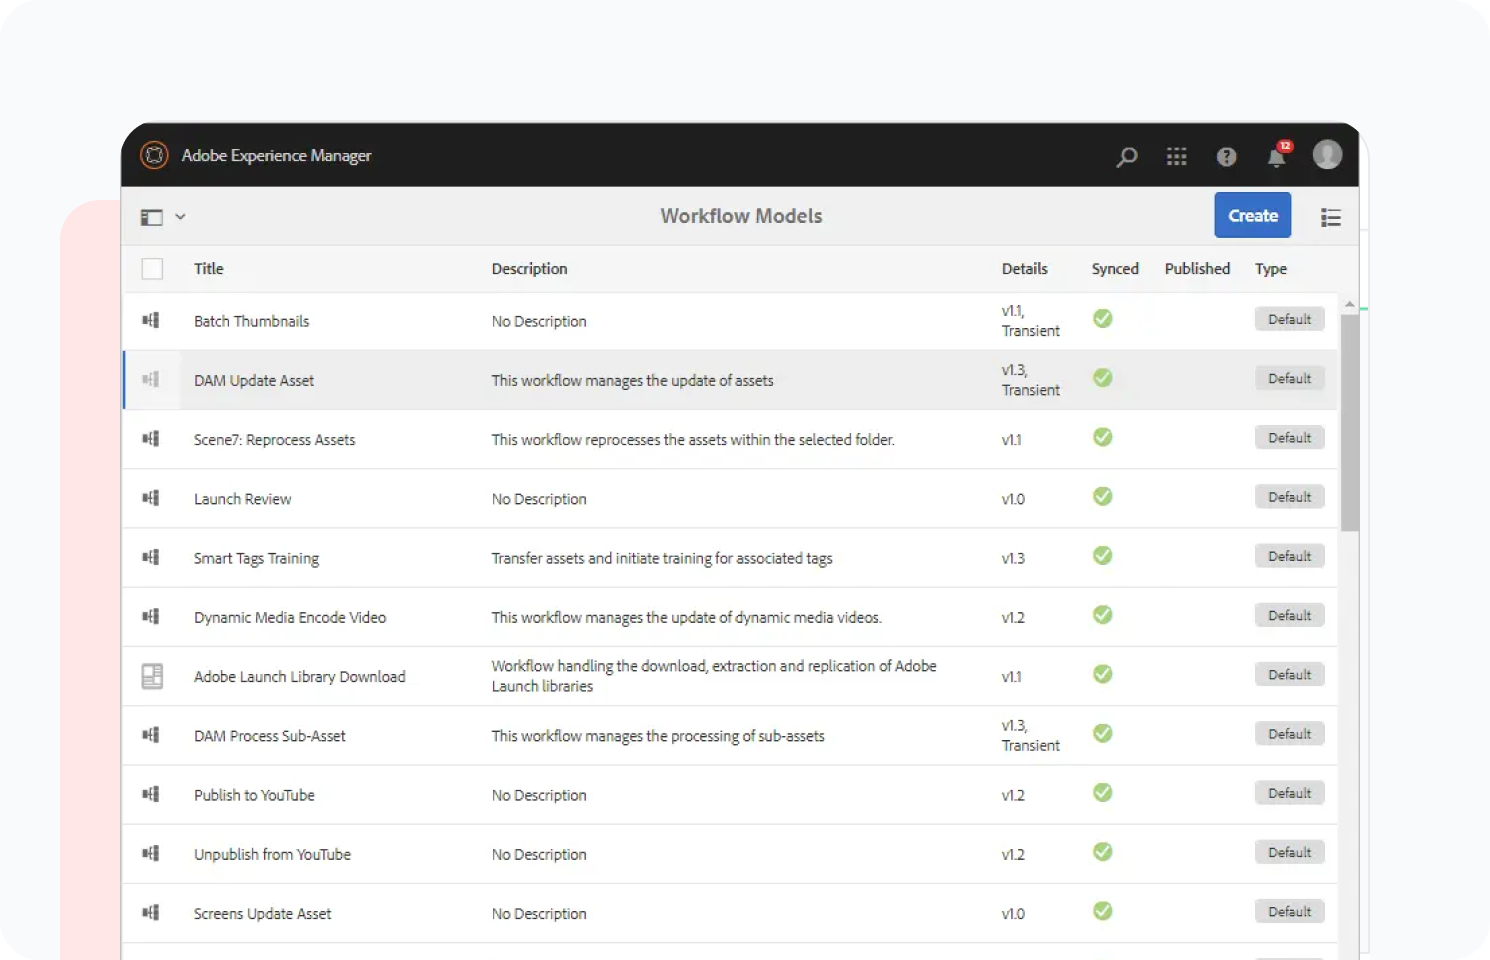Click the Default tag for Dynamic Media Encode Video
The height and width of the screenshot is (960, 1490).
coord(1290,615)
